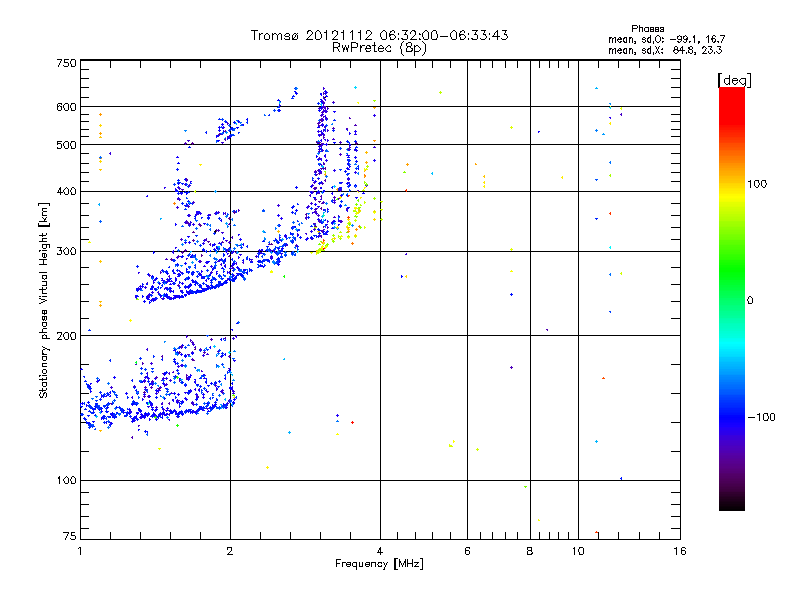Click the plot title Tromsø 20121112 06:32:00-06:33:43

point(379,35)
